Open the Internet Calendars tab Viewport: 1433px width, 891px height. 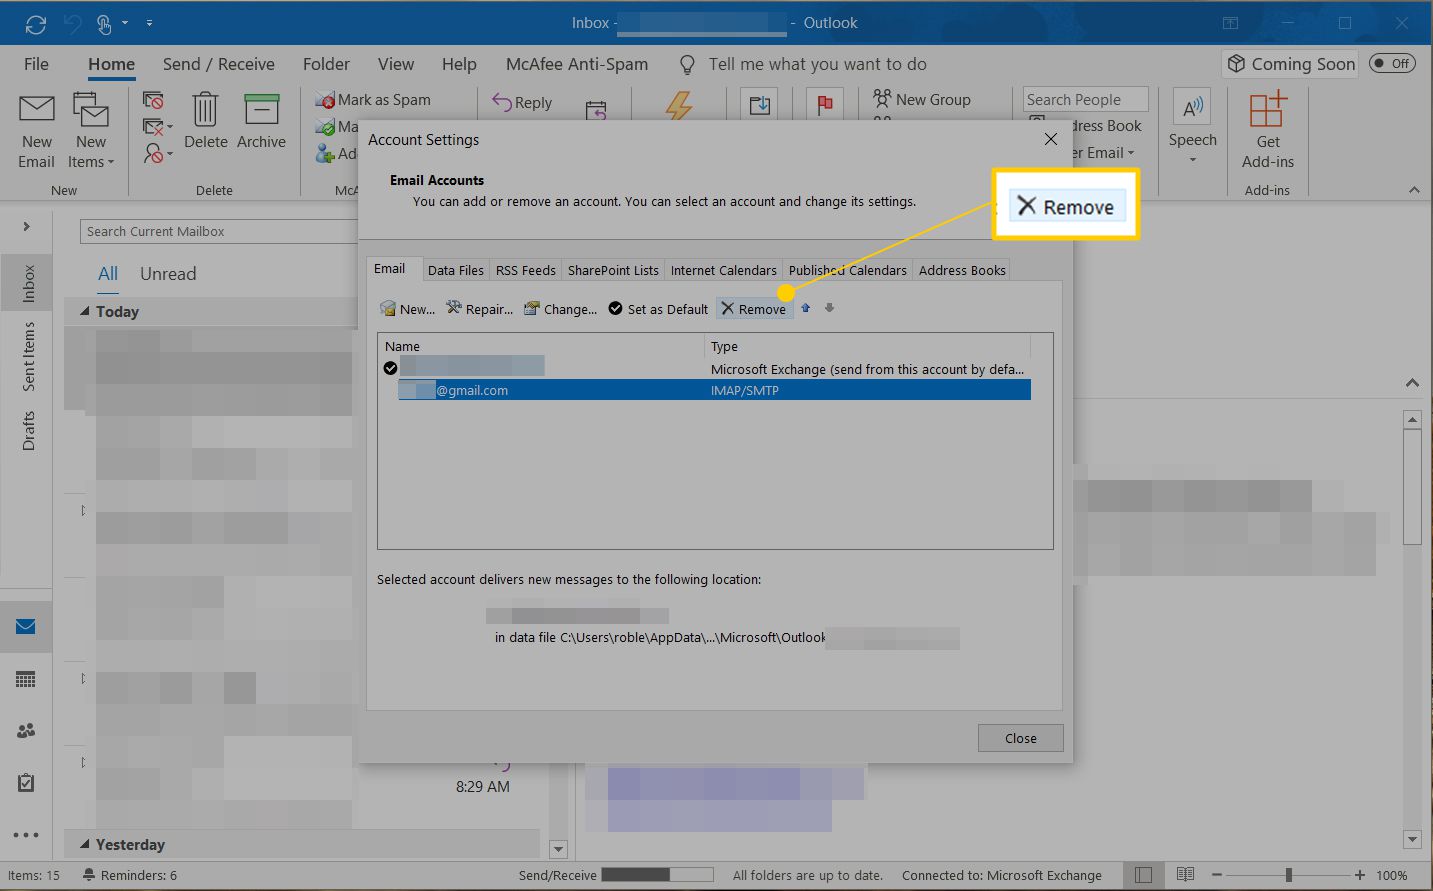723,270
